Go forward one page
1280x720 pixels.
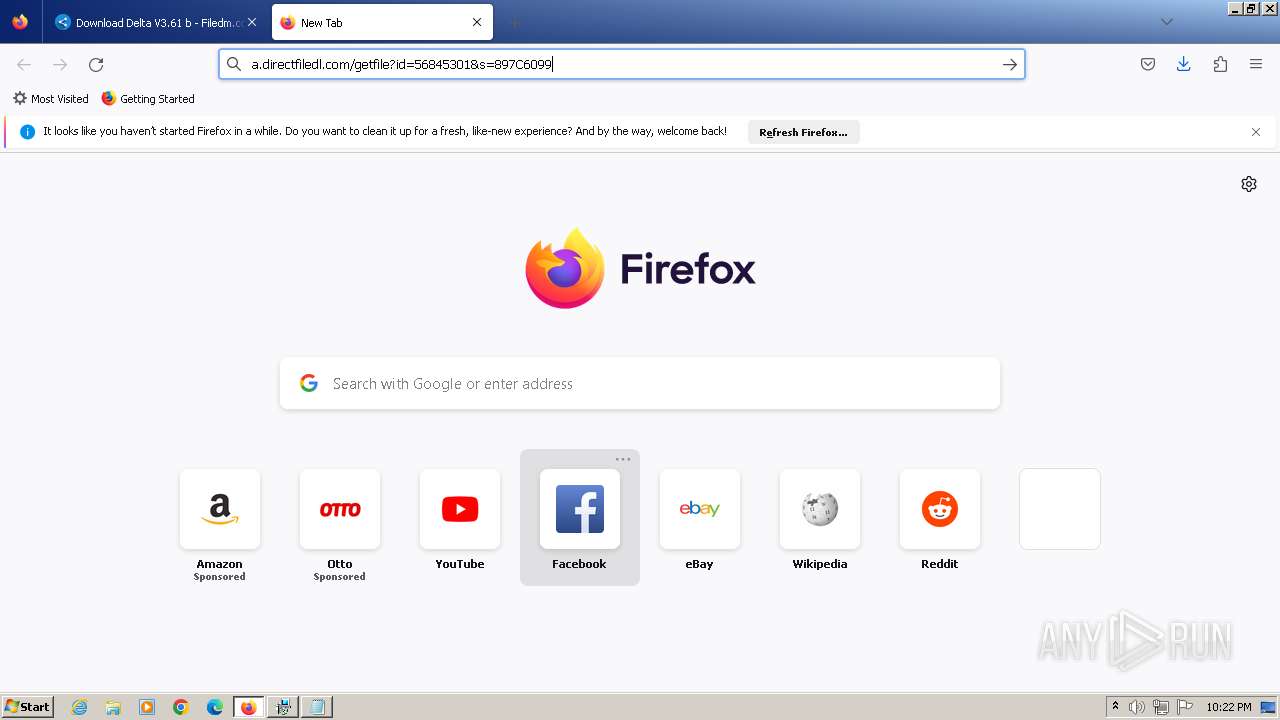pos(60,64)
